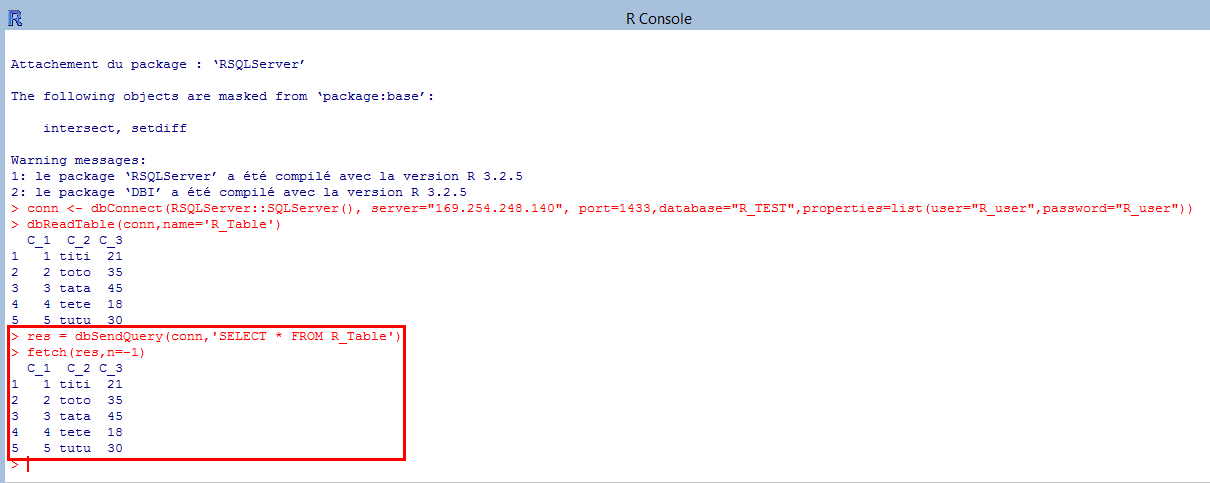Click 'tutu' in the fetch output
This screenshot has height=483, width=1210.
74,448
